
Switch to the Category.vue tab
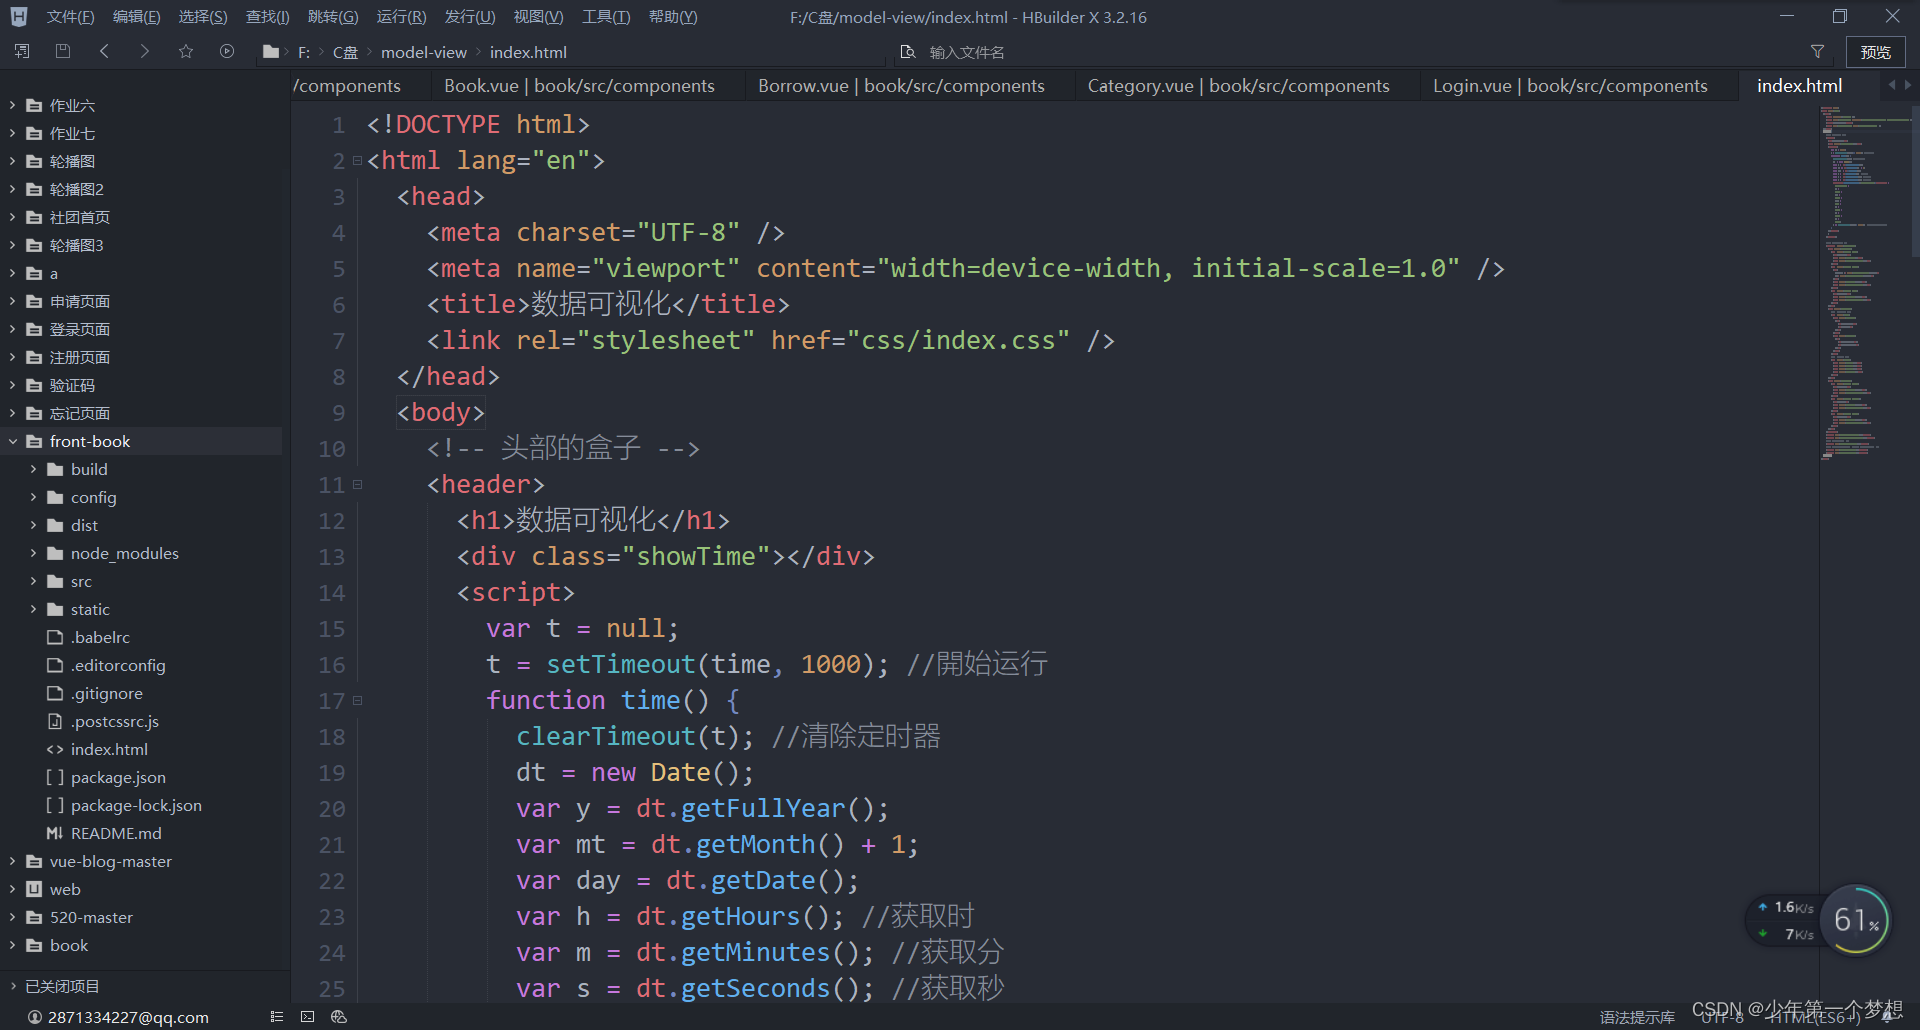coord(1238,86)
